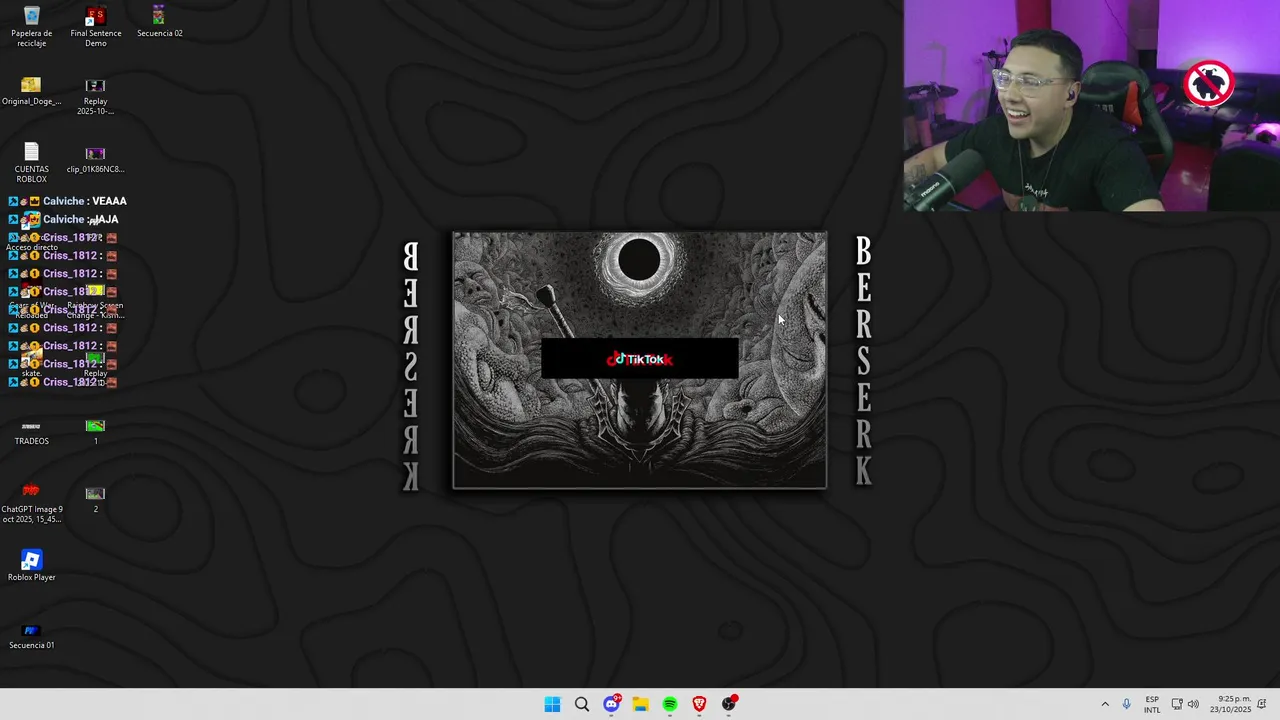The width and height of the screenshot is (1280, 720).
Task: Open Brave browser from the taskbar
Action: click(x=699, y=704)
